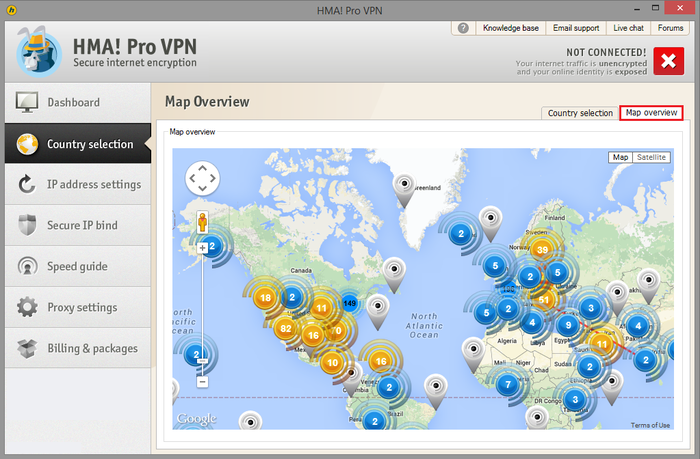Pan the map right with the right arrow
This screenshot has width=700, height=459.
[213, 178]
